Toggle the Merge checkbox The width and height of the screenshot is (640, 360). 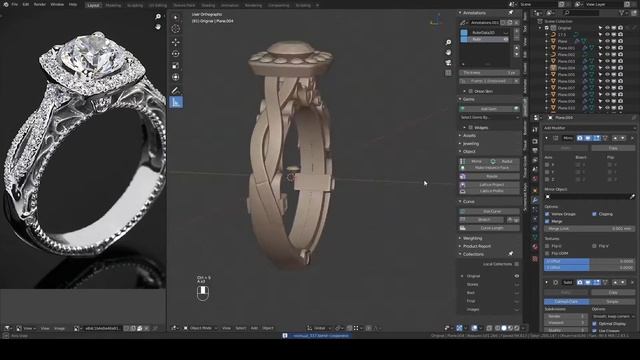(547, 221)
